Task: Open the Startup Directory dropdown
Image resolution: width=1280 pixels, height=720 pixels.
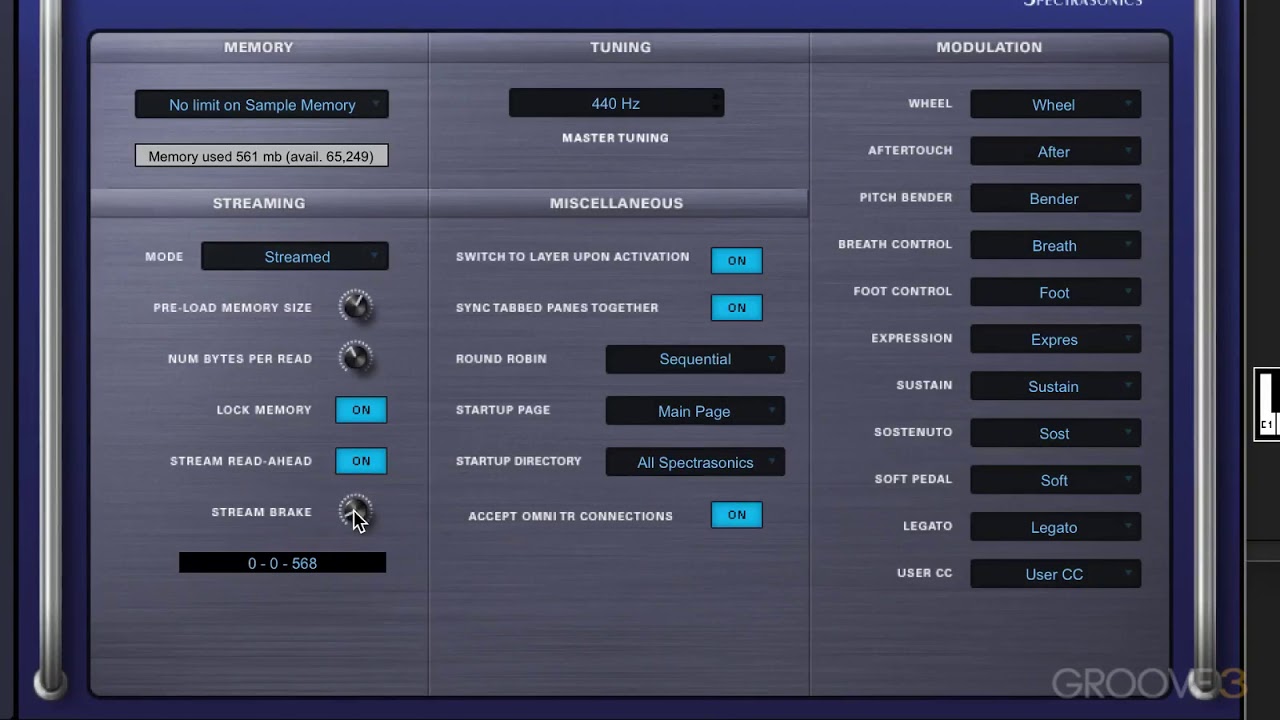Action: coord(695,462)
